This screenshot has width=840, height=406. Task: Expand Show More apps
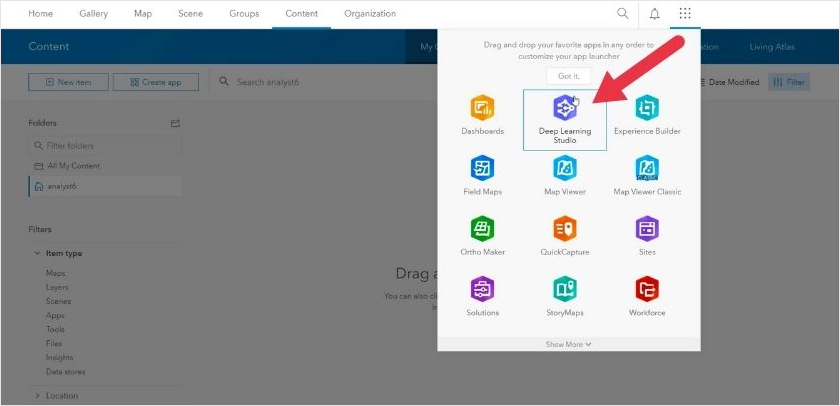[568, 344]
